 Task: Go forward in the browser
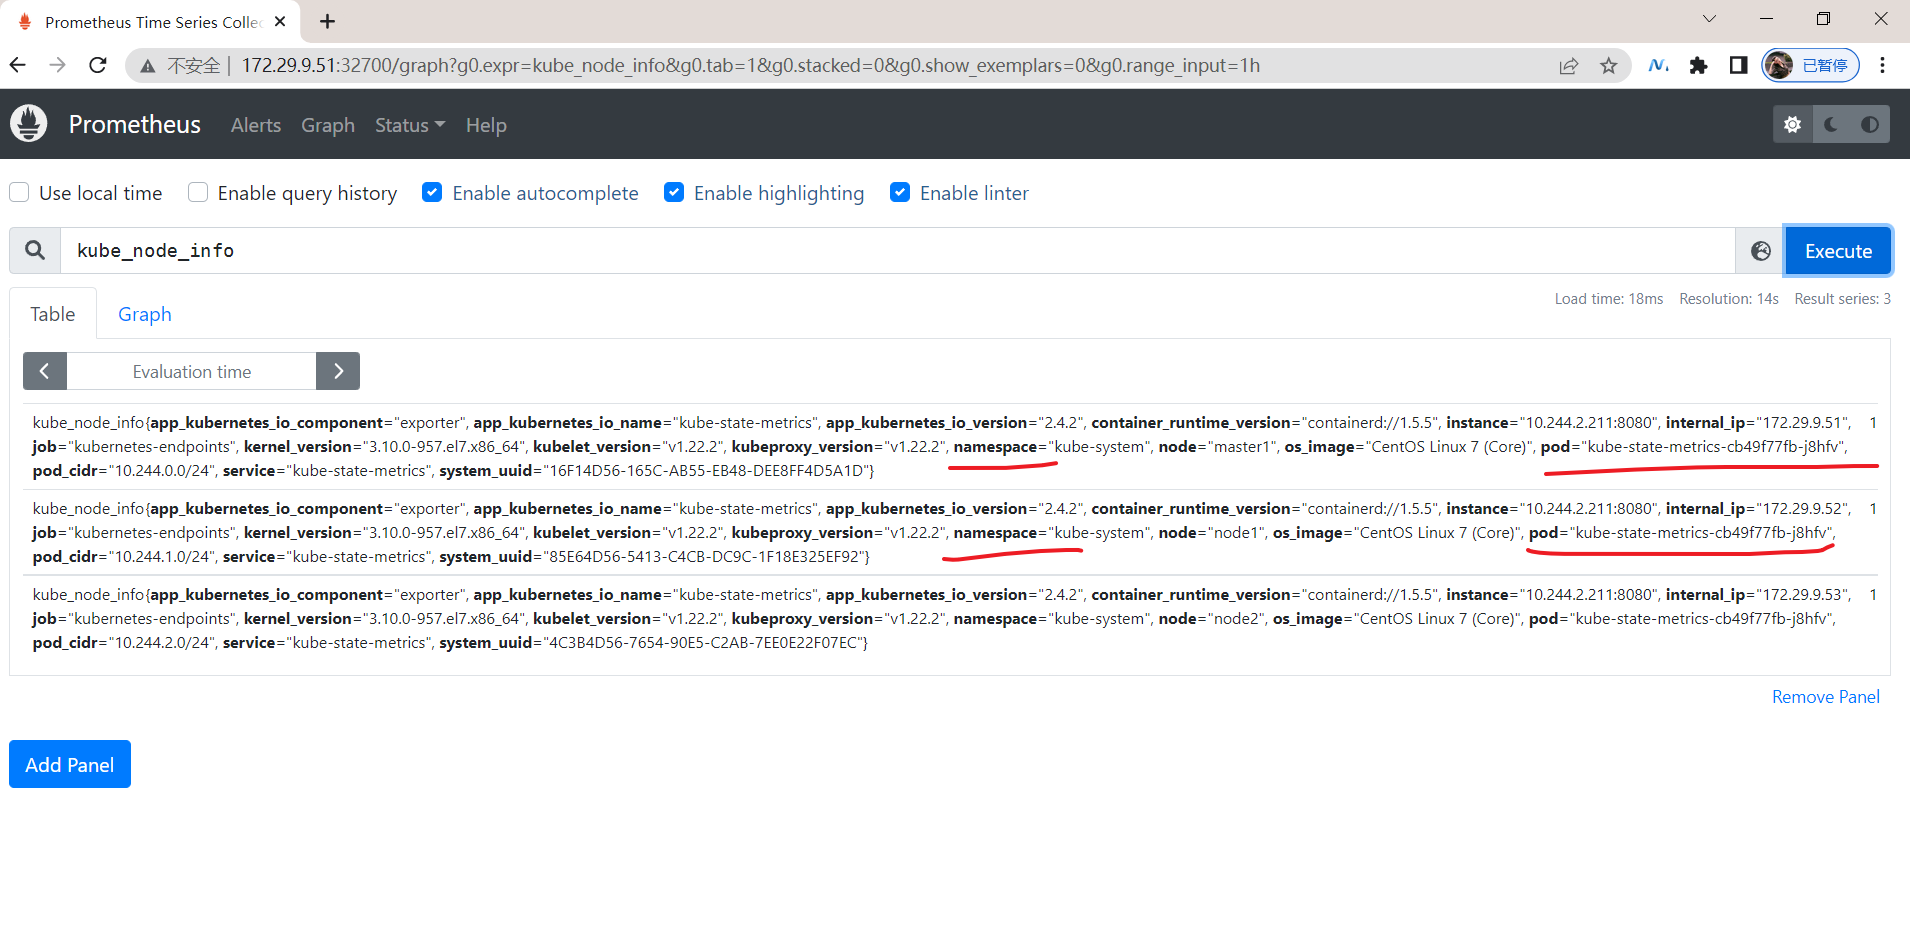click(x=58, y=65)
